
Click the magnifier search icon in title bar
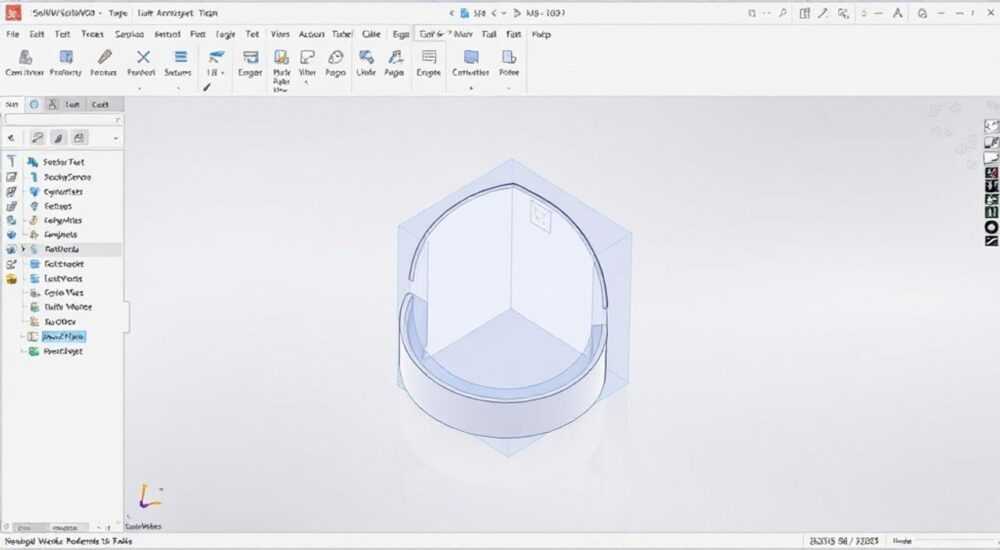click(x=783, y=13)
